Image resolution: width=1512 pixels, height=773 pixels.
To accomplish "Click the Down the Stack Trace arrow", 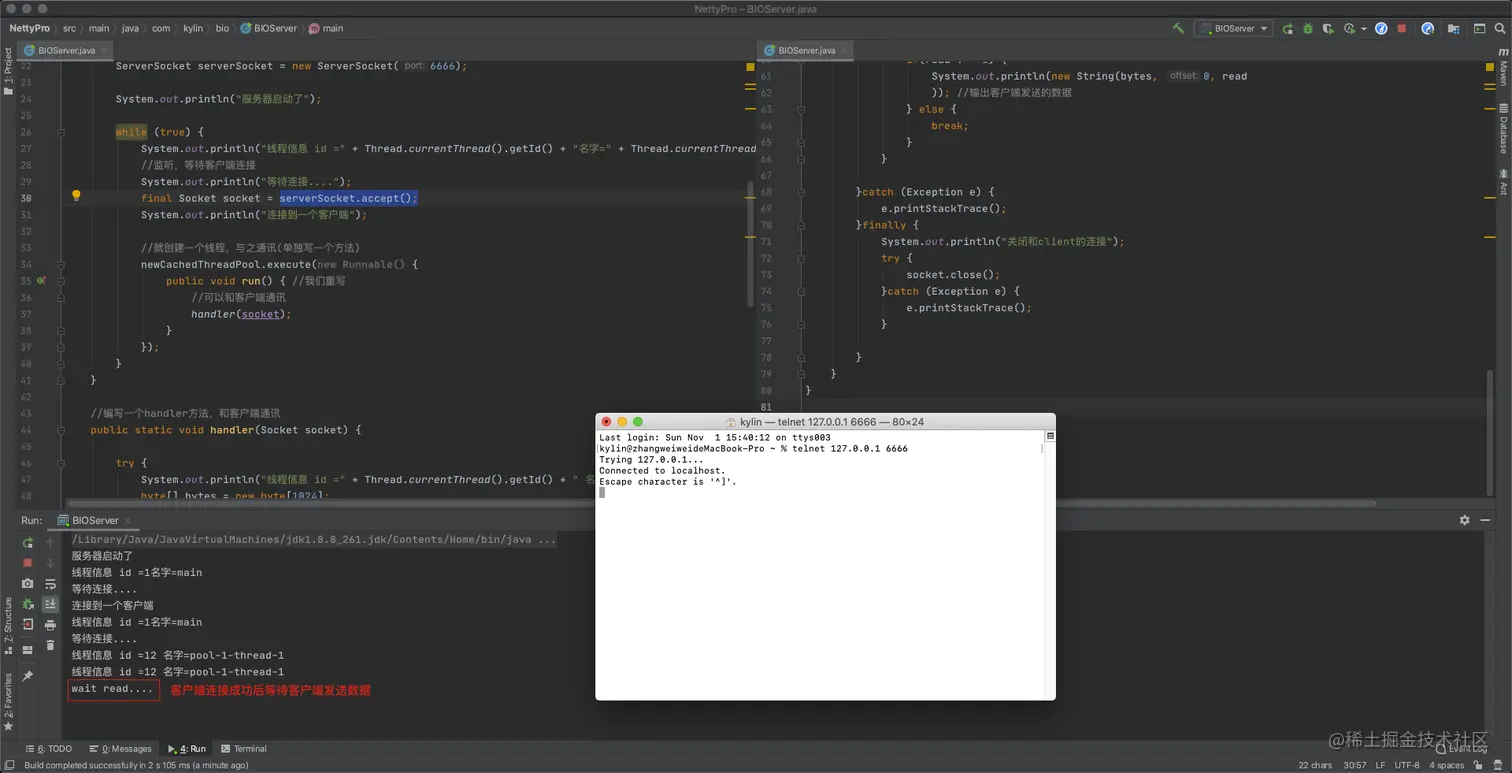I will click(x=50, y=563).
